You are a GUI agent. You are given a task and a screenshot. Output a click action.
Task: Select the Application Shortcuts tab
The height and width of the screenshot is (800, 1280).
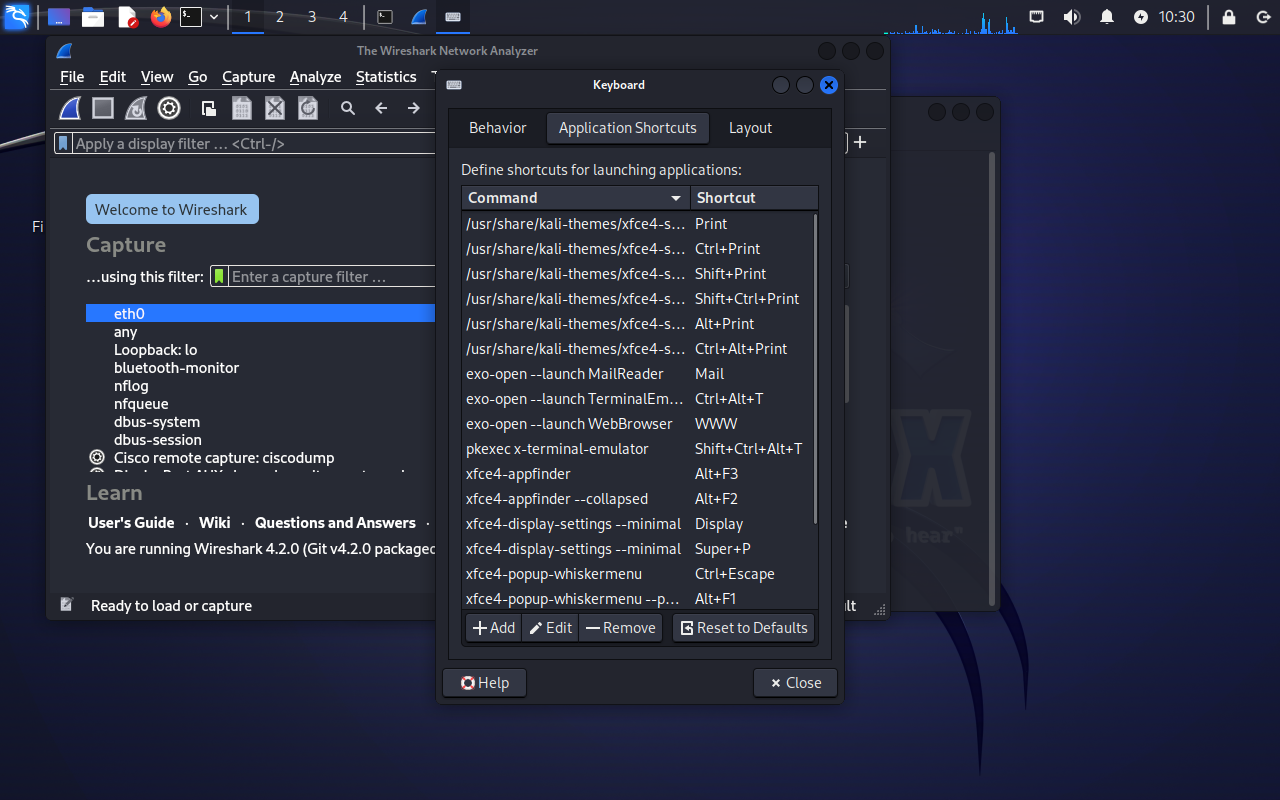click(x=627, y=128)
